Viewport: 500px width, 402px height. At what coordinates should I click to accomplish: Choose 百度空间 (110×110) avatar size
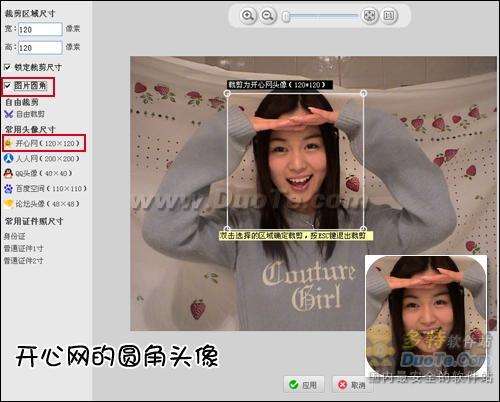[45, 189]
